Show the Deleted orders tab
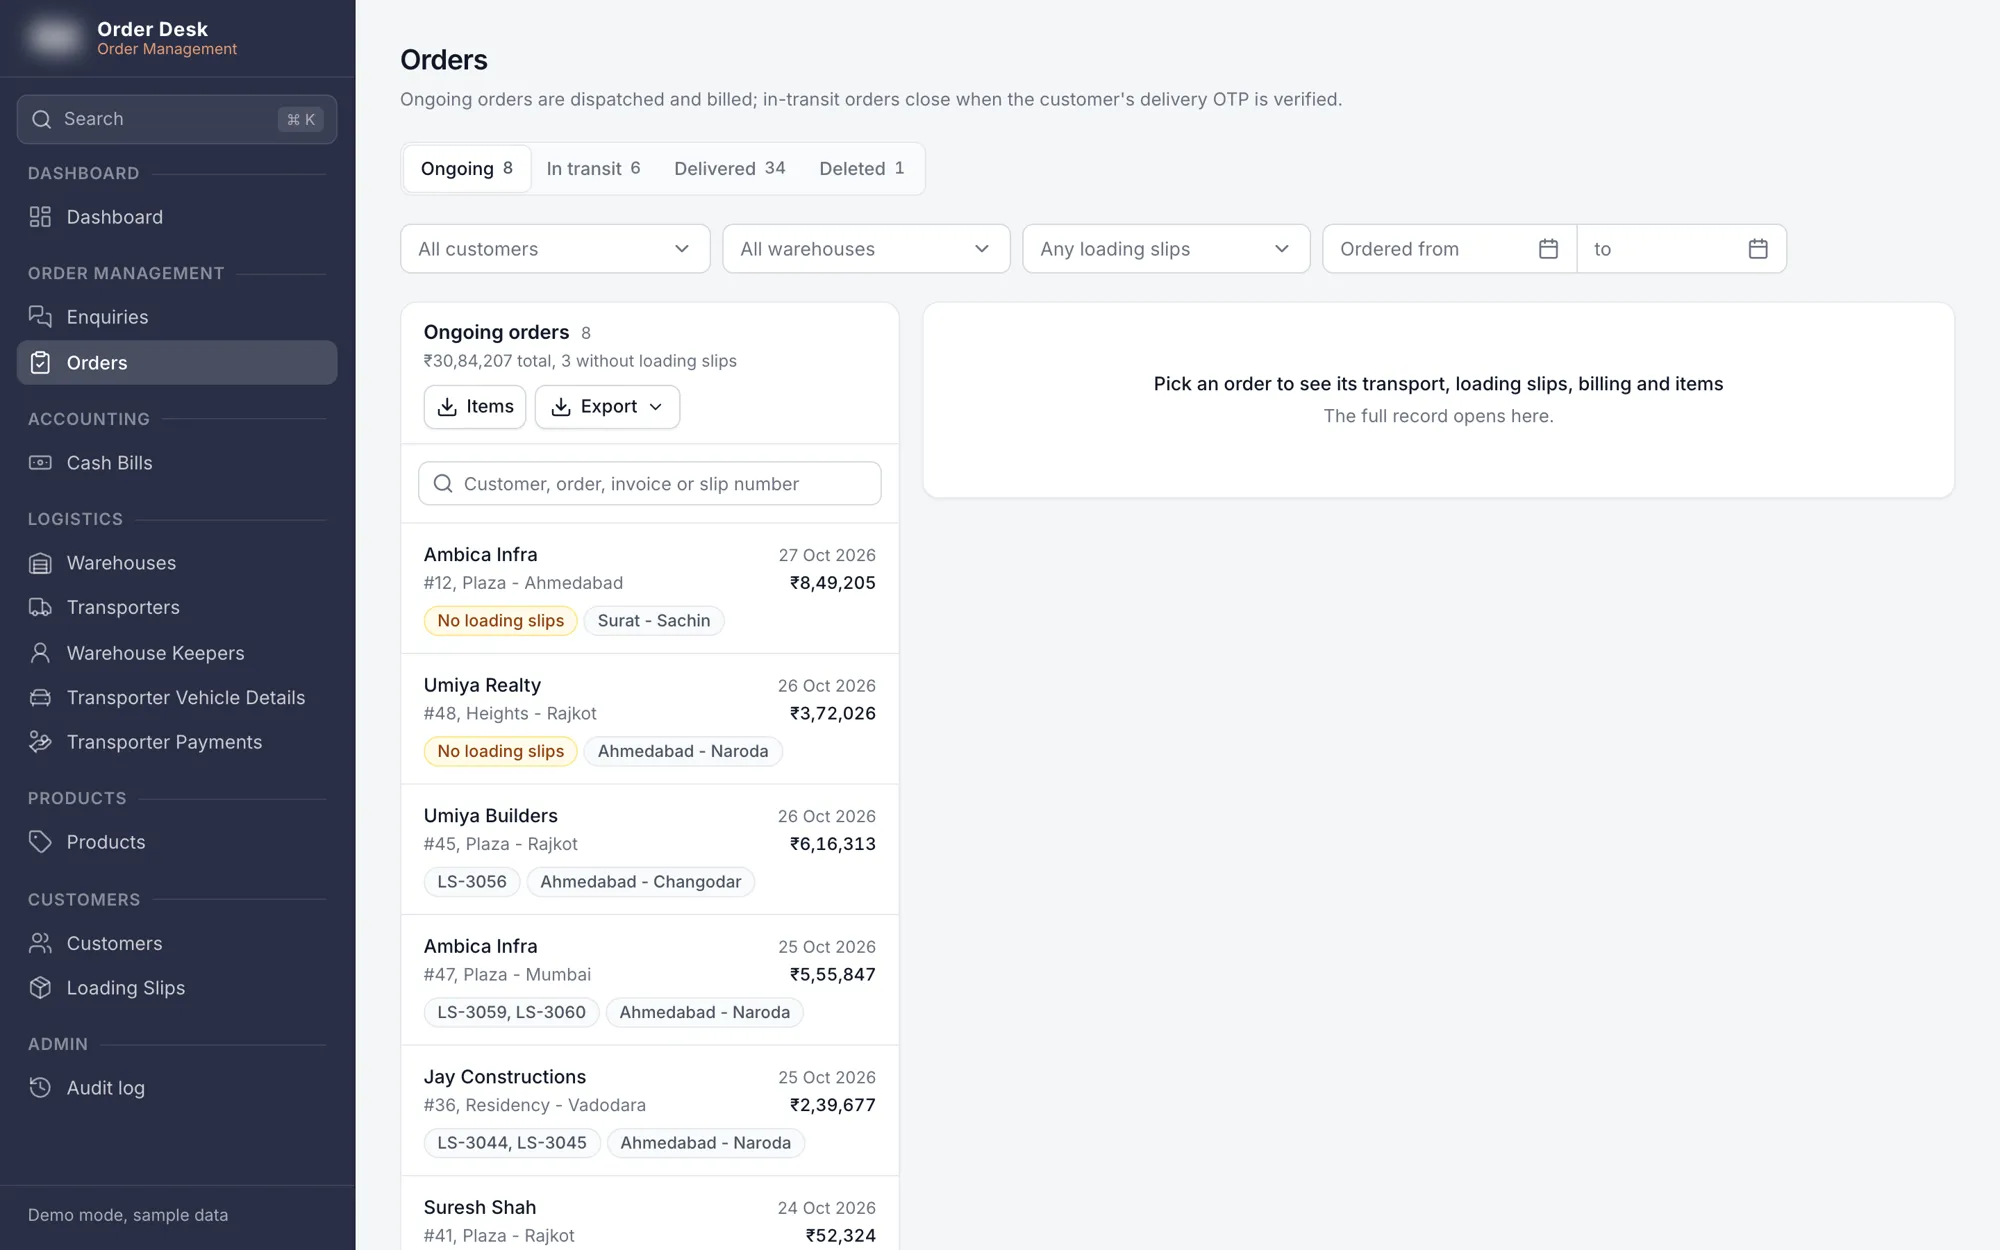Screen dimensions: 2000x1250 click(x=861, y=169)
